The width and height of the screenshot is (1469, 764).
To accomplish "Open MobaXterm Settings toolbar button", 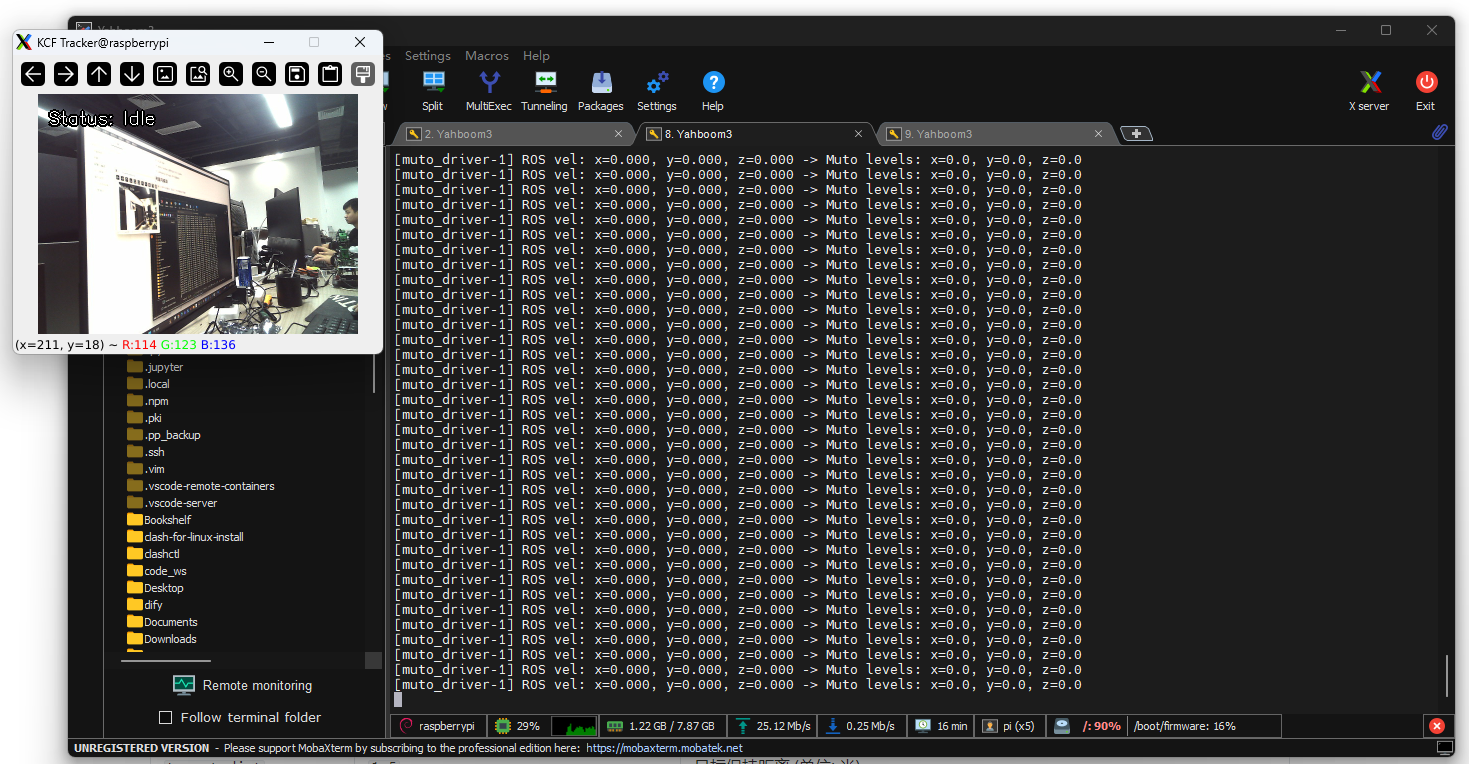I will click(x=657, y=90).
